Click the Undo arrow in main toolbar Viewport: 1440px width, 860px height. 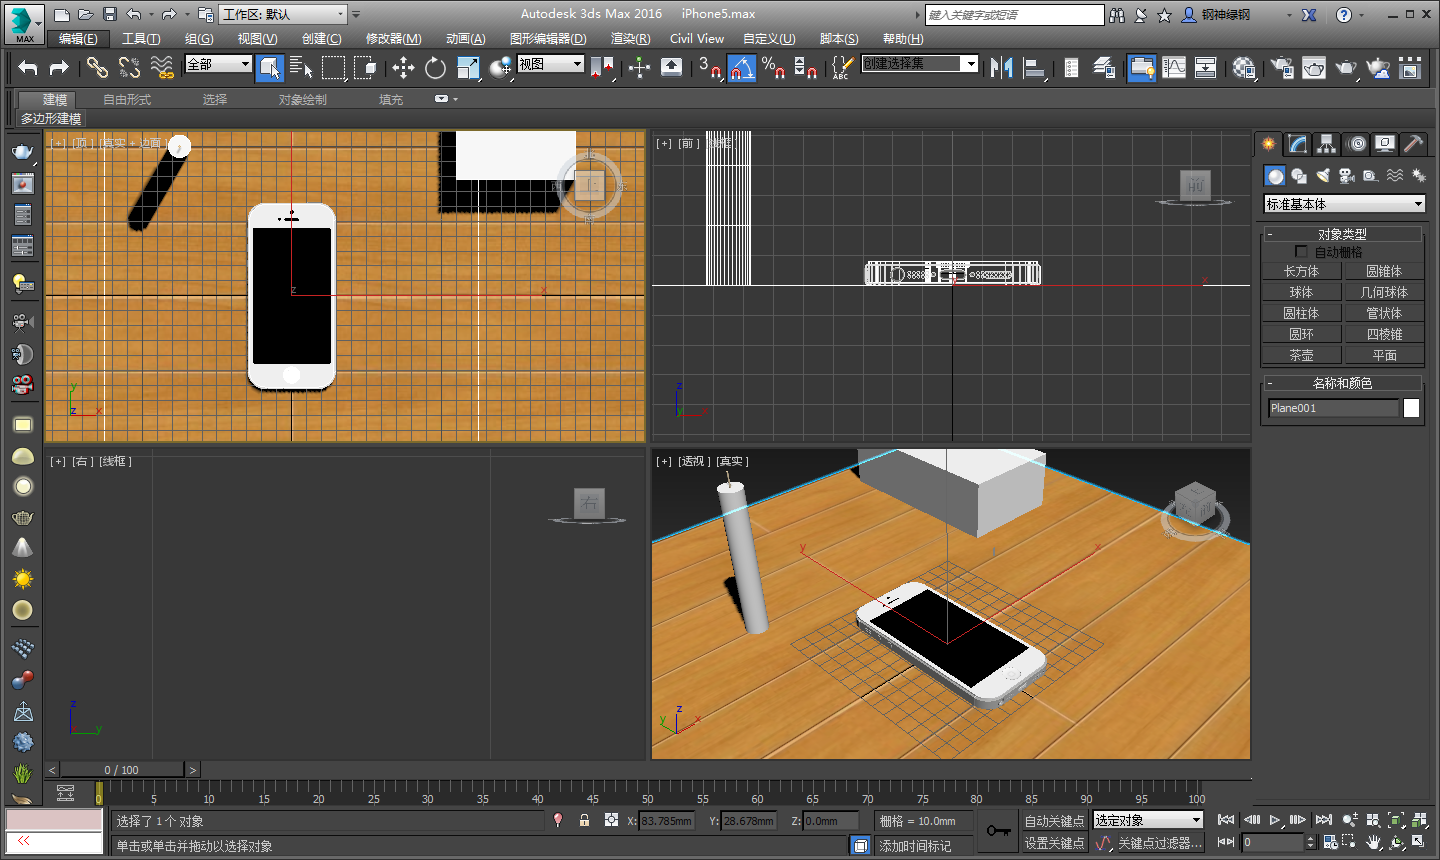28,67
